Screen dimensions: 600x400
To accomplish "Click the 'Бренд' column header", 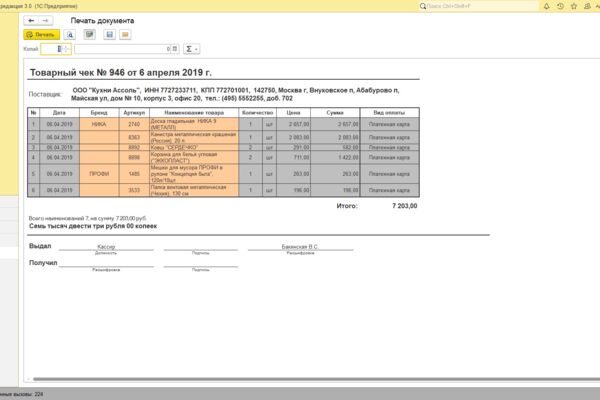I will 99,113.
